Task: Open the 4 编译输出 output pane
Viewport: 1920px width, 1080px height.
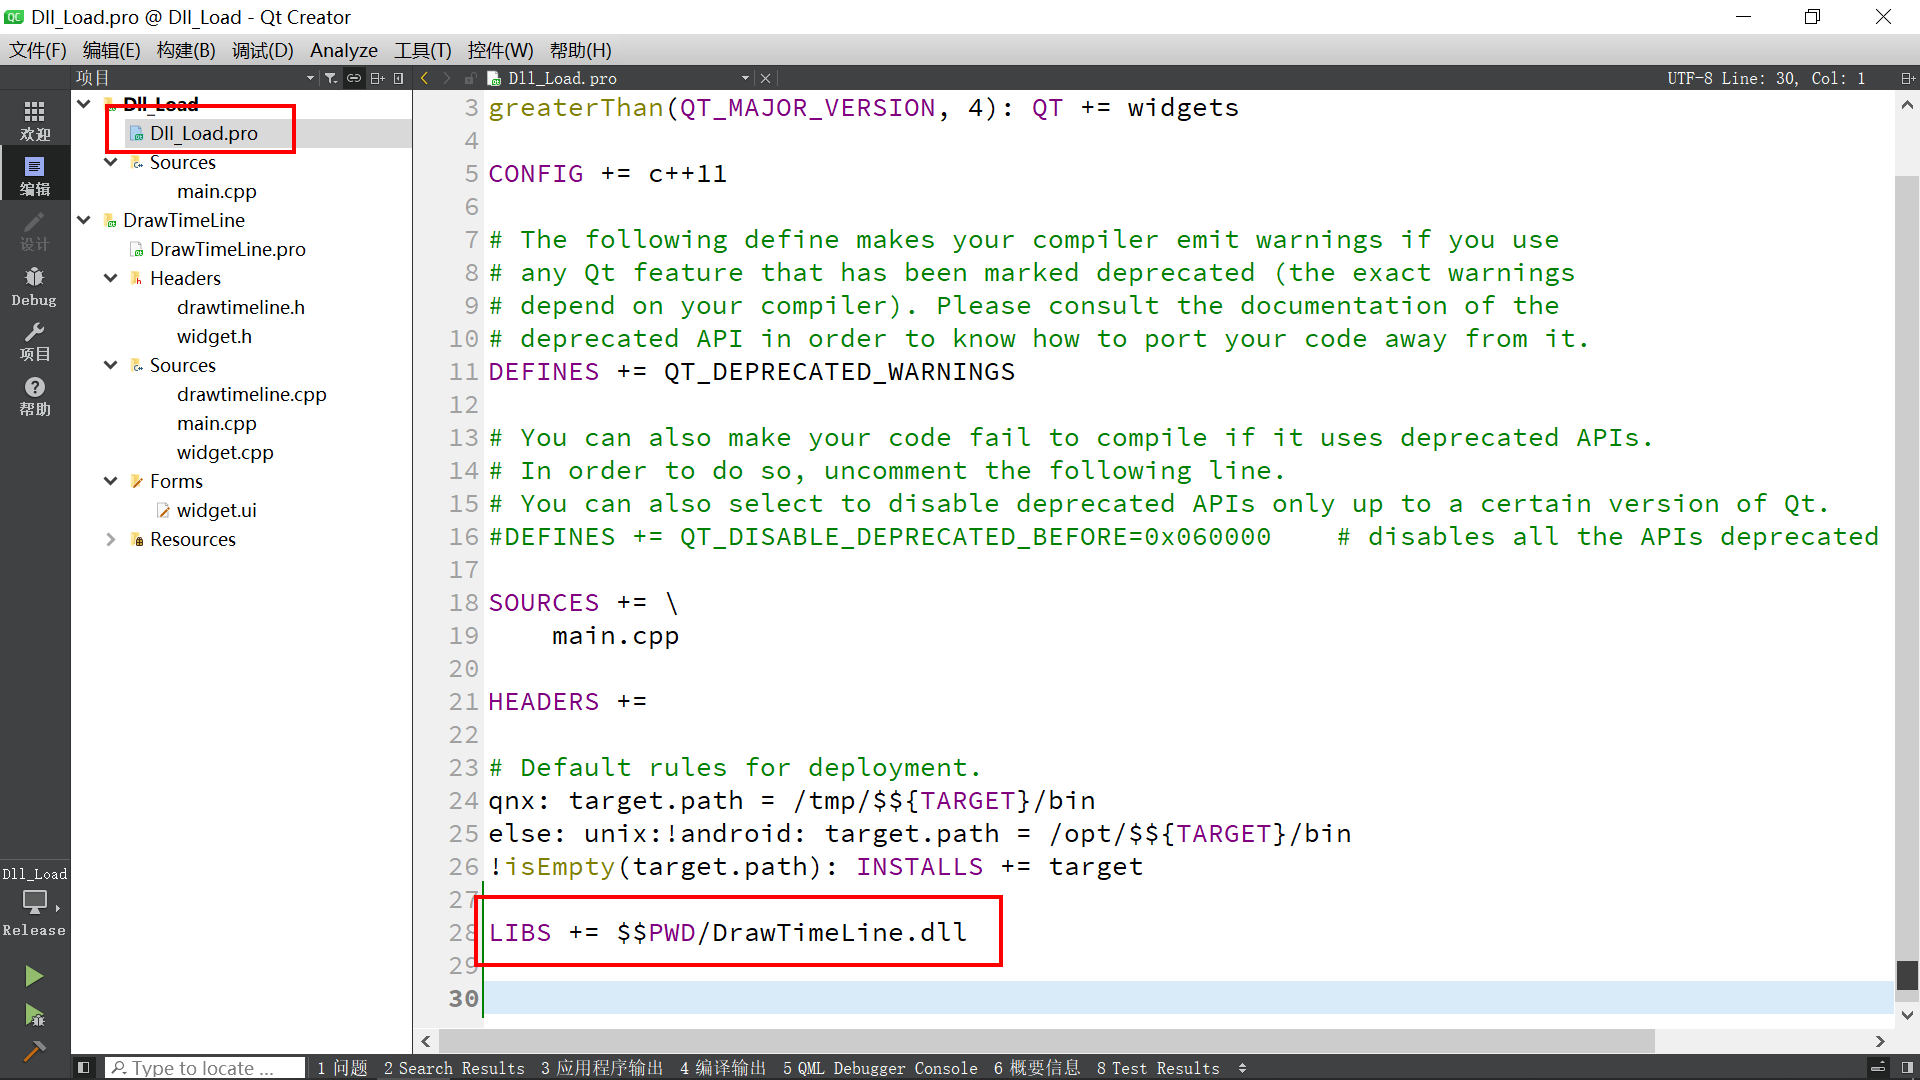Action: (722, 1068)
